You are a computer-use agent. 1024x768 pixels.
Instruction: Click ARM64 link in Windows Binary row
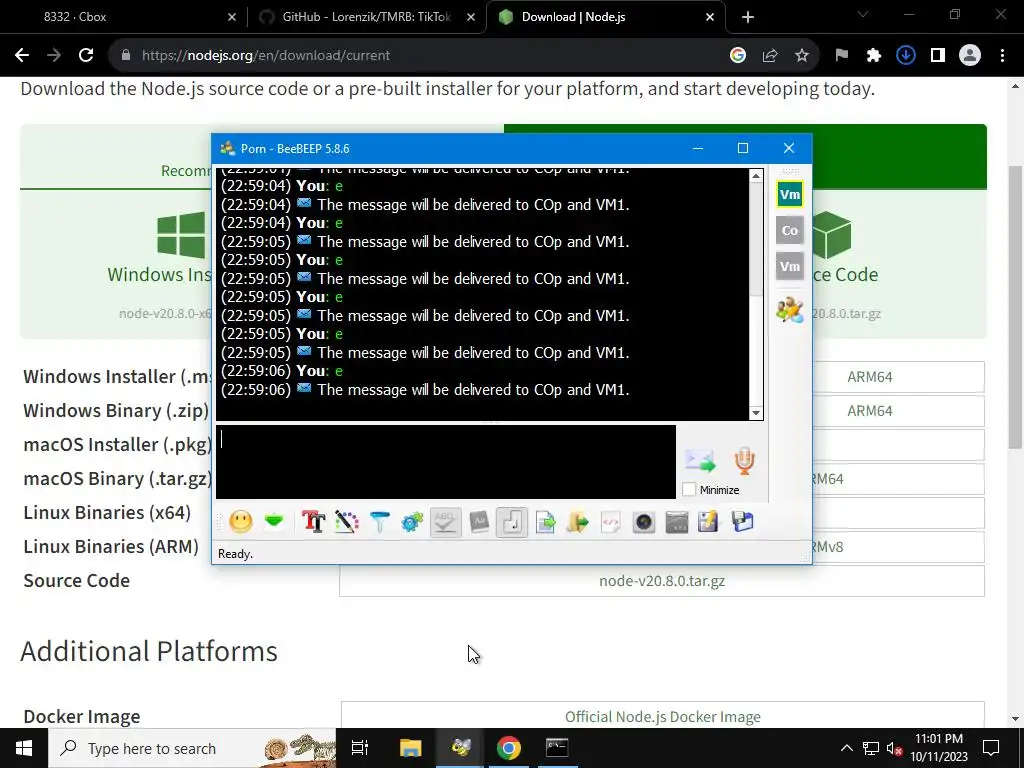coord(869,411)
